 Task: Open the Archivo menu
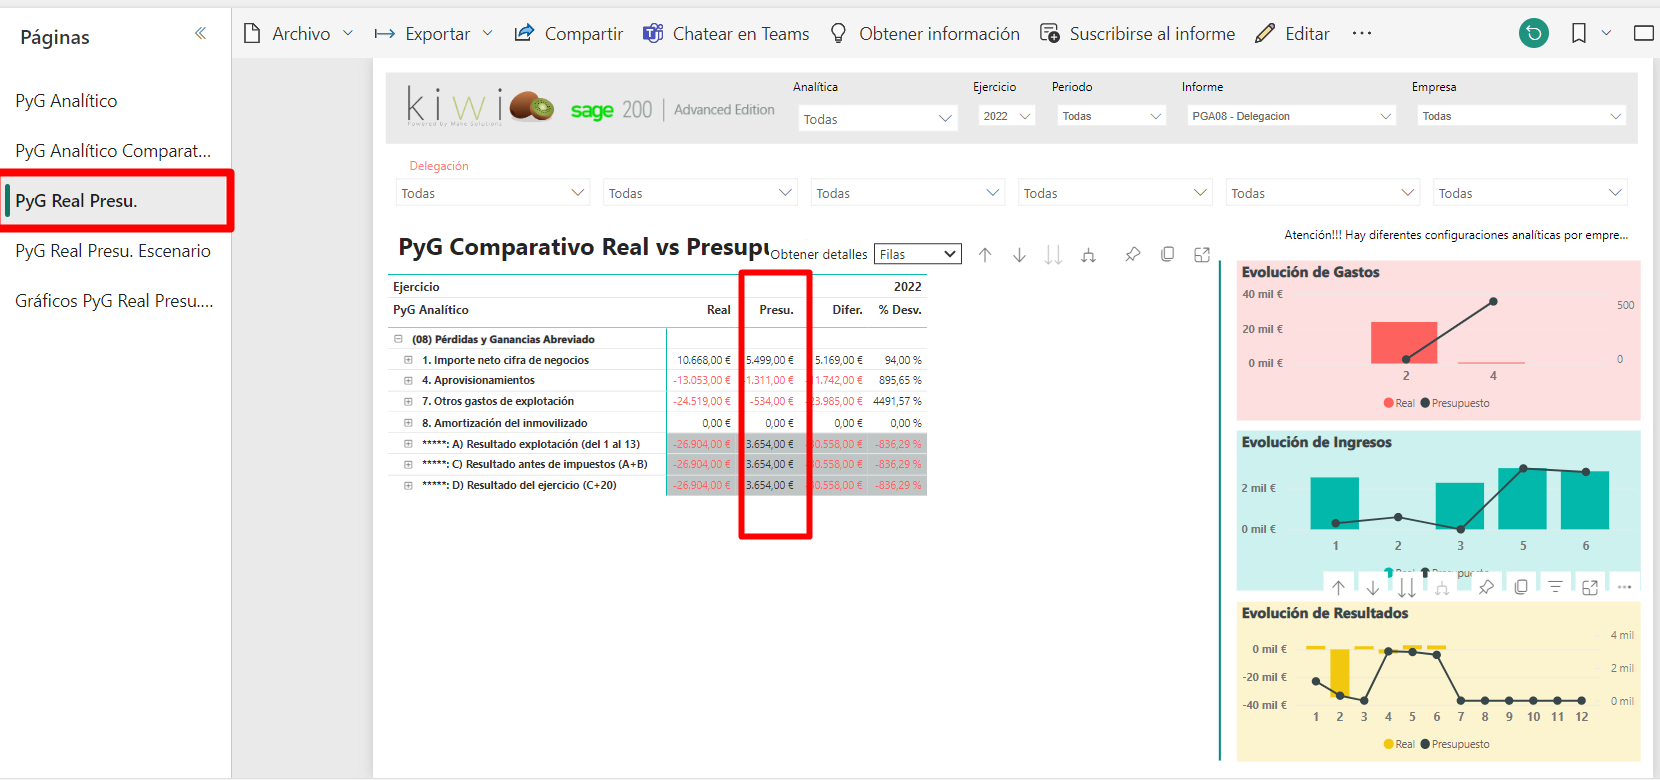[x=298, y=33]
